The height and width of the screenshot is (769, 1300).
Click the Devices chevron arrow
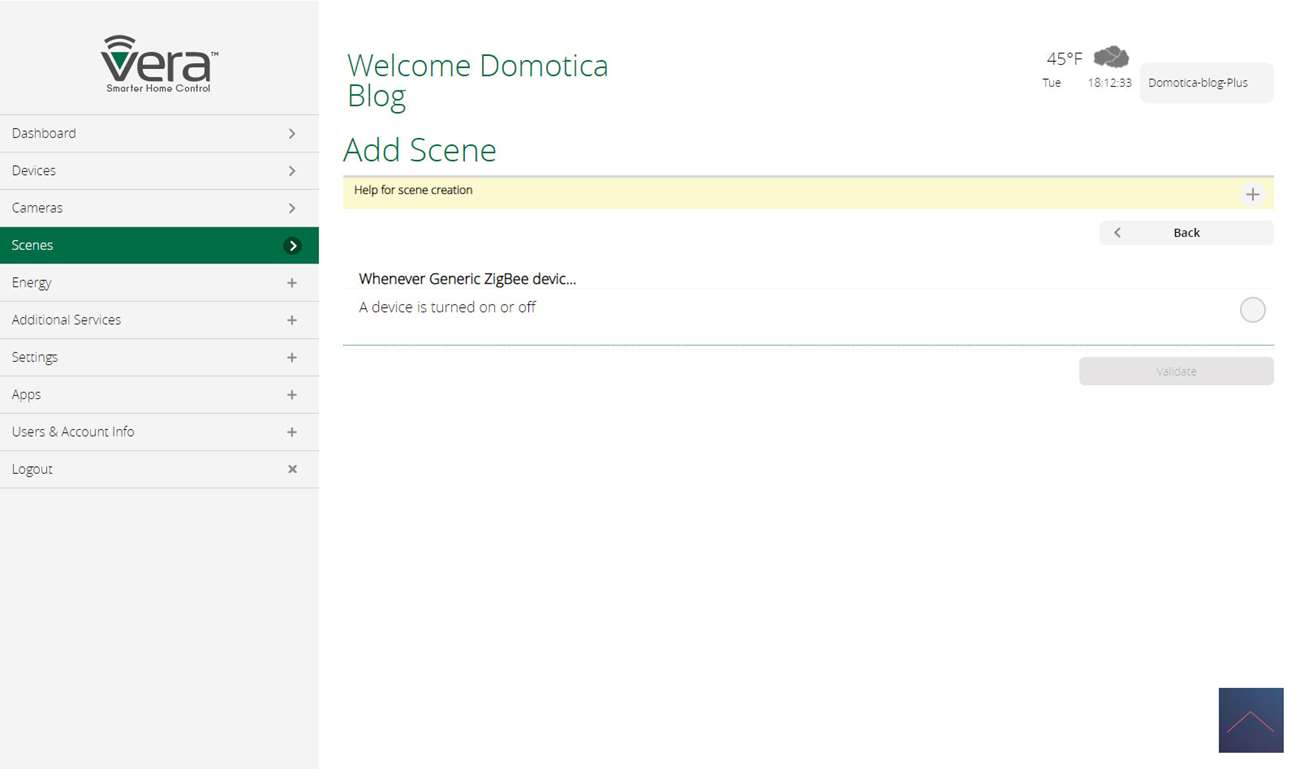pyautogui.click(x=292, y=171)
